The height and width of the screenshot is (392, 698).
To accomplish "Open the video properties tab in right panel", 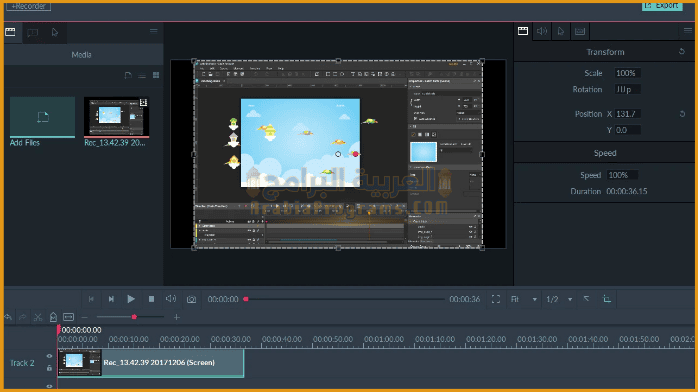I will click(523, 31).
